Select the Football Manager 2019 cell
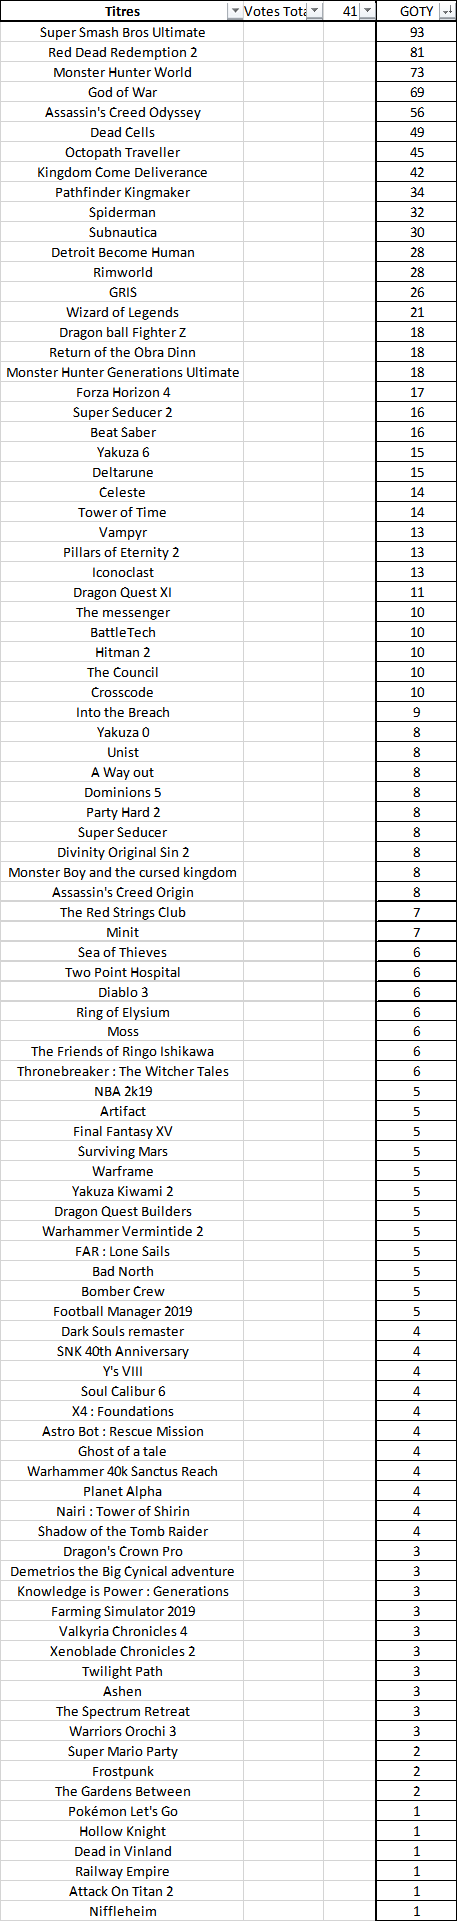Image resolution: width=458 pixels, height=1922 pixels. pos(122,1311)
